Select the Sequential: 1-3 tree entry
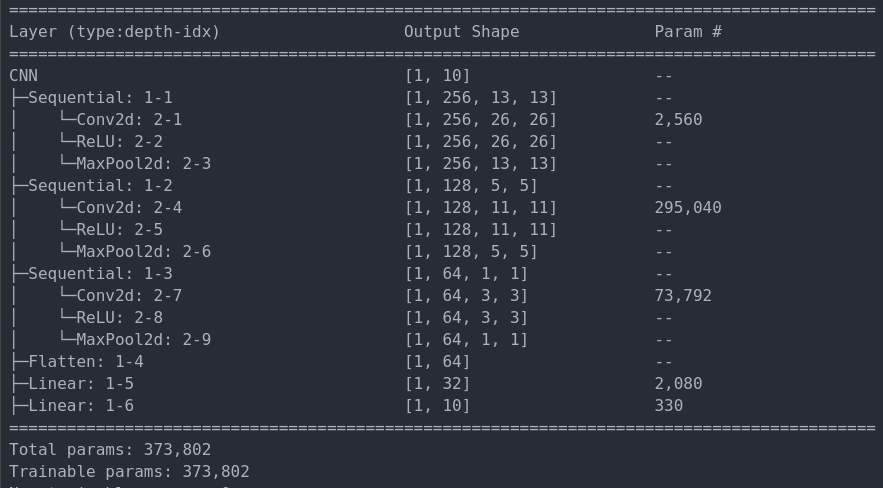The width and height of the screenshot is (883, 488). (100, 274)
